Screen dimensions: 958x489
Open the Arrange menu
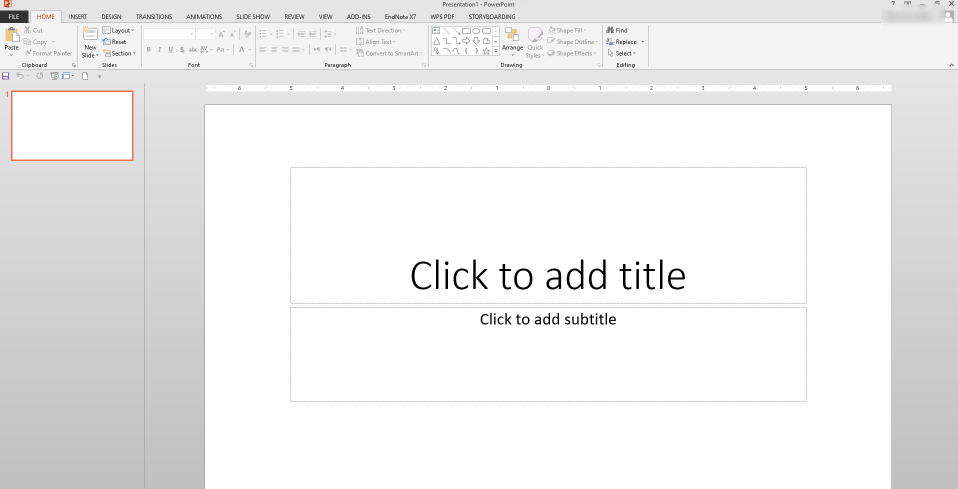pyautogui.click(x=512, y=42)
